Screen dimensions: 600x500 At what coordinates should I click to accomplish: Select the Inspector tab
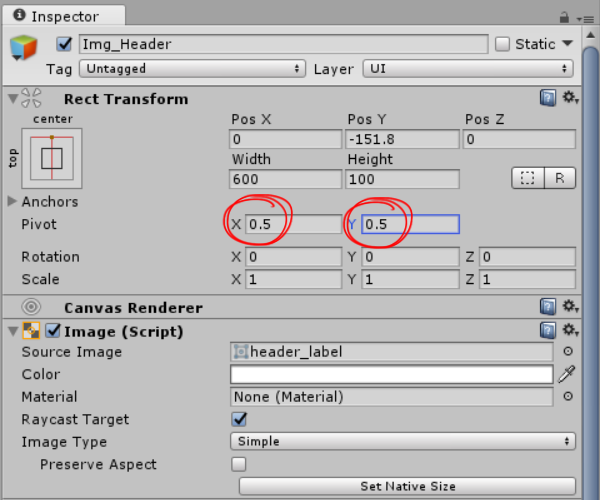[x=64, y=16]
